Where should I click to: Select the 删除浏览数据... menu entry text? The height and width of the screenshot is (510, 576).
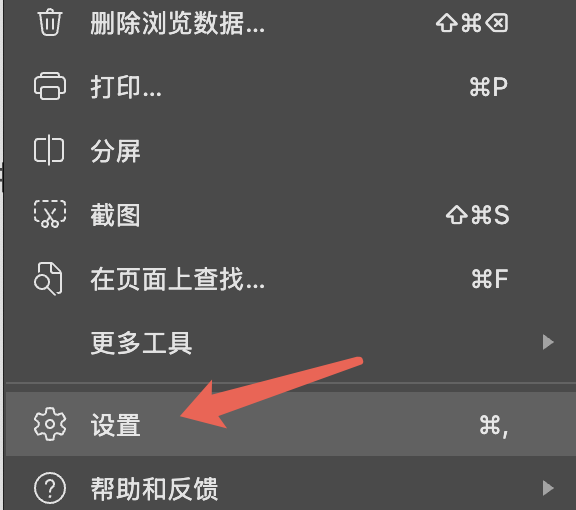[177, 23]
